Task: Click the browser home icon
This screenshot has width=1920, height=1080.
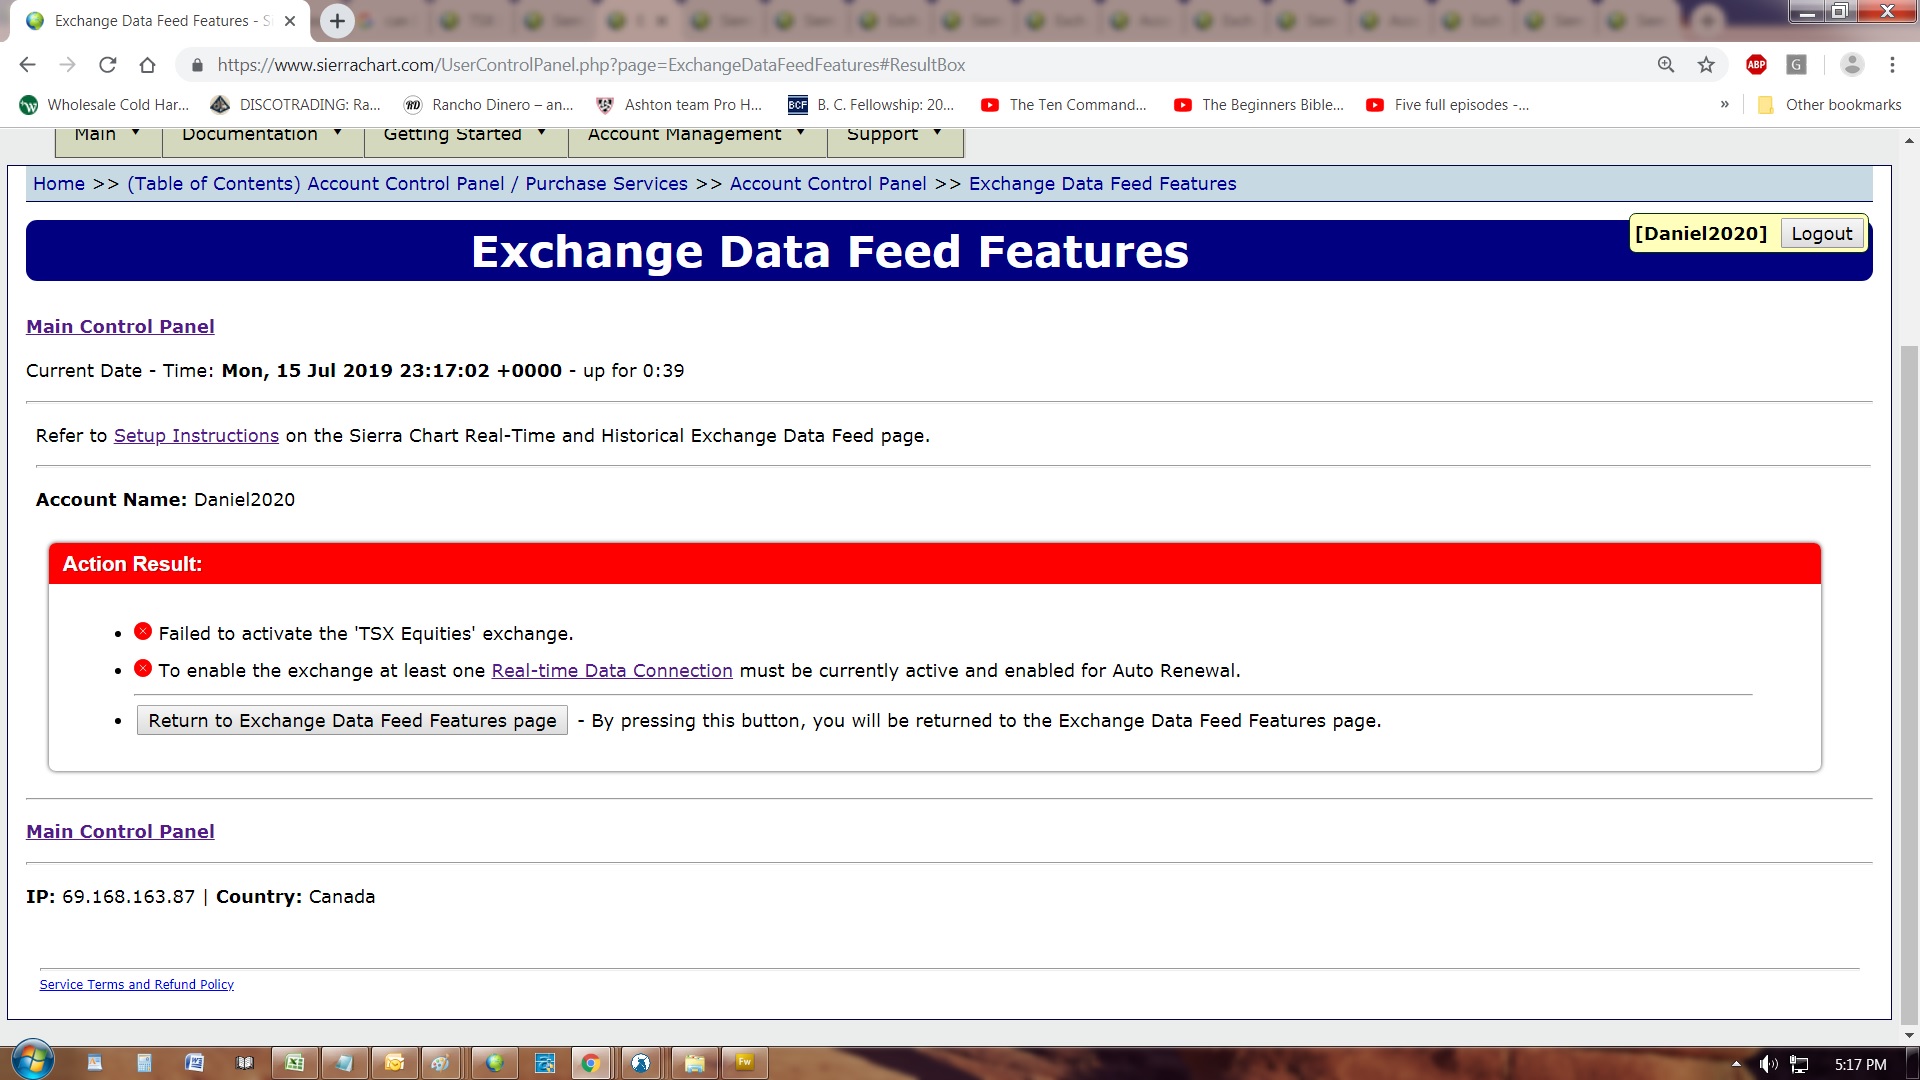Action: [x=147, y=65]
